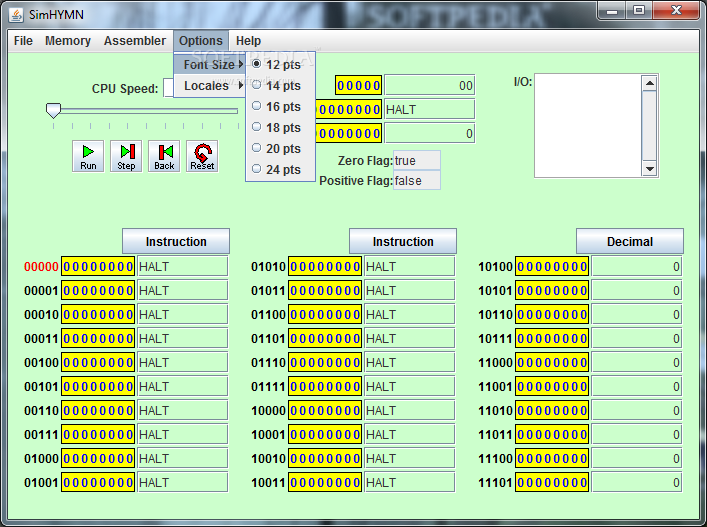Open the Help menu

click(x=248, y=41)
